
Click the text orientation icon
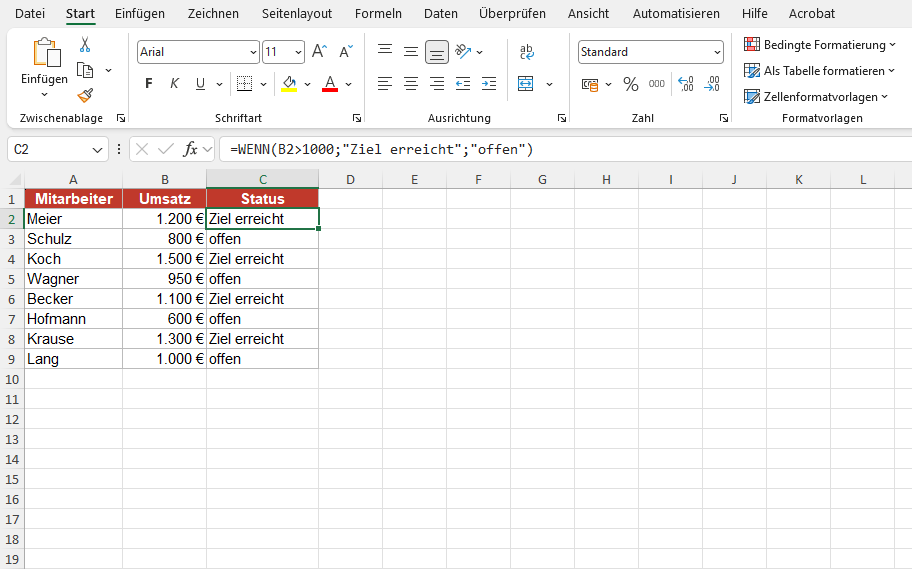(463, 52)
